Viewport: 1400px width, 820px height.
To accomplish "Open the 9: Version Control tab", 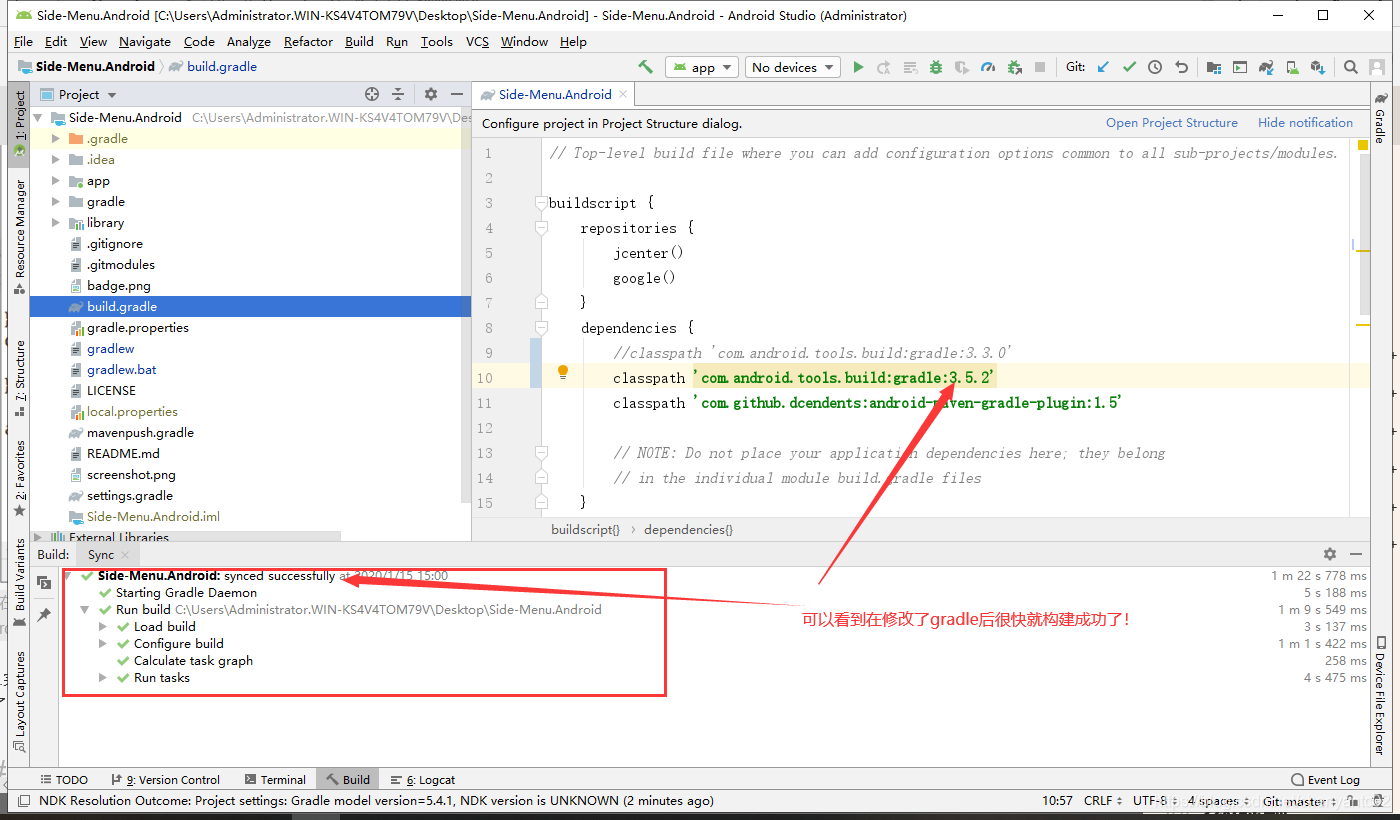I will click(166, 779).
